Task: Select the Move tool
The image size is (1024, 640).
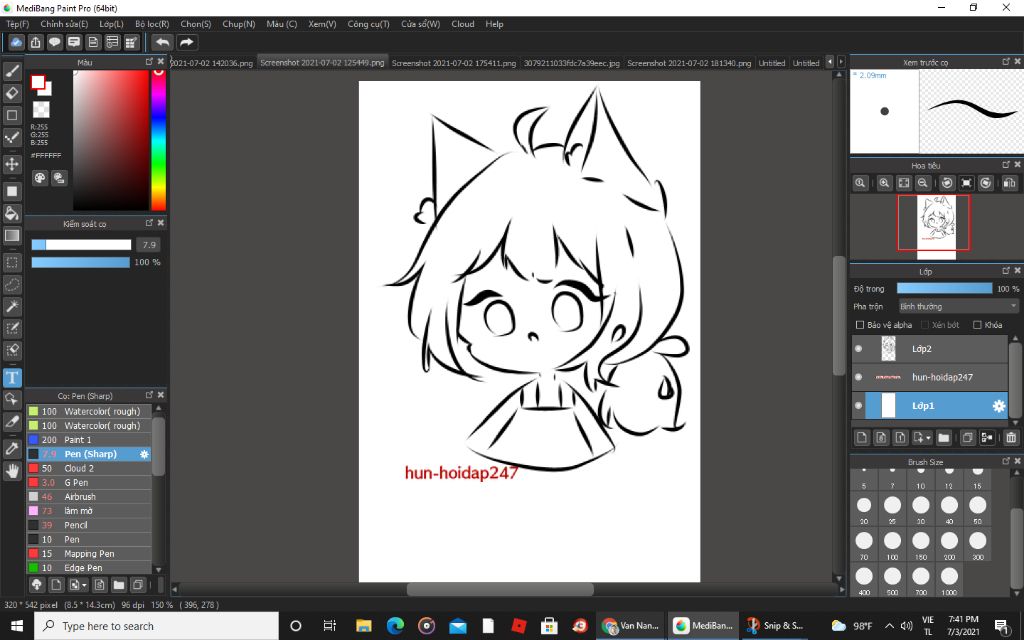Action: point(12,163)
